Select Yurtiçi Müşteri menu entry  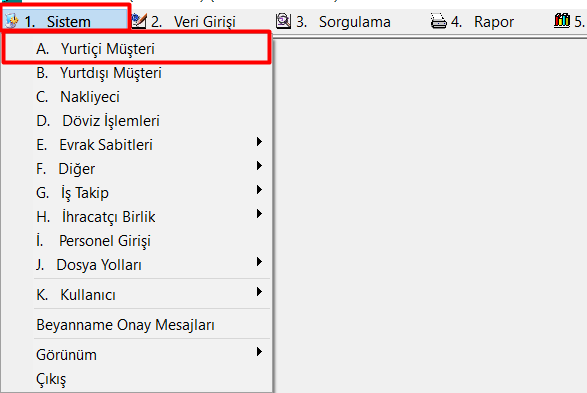point(136,49)
